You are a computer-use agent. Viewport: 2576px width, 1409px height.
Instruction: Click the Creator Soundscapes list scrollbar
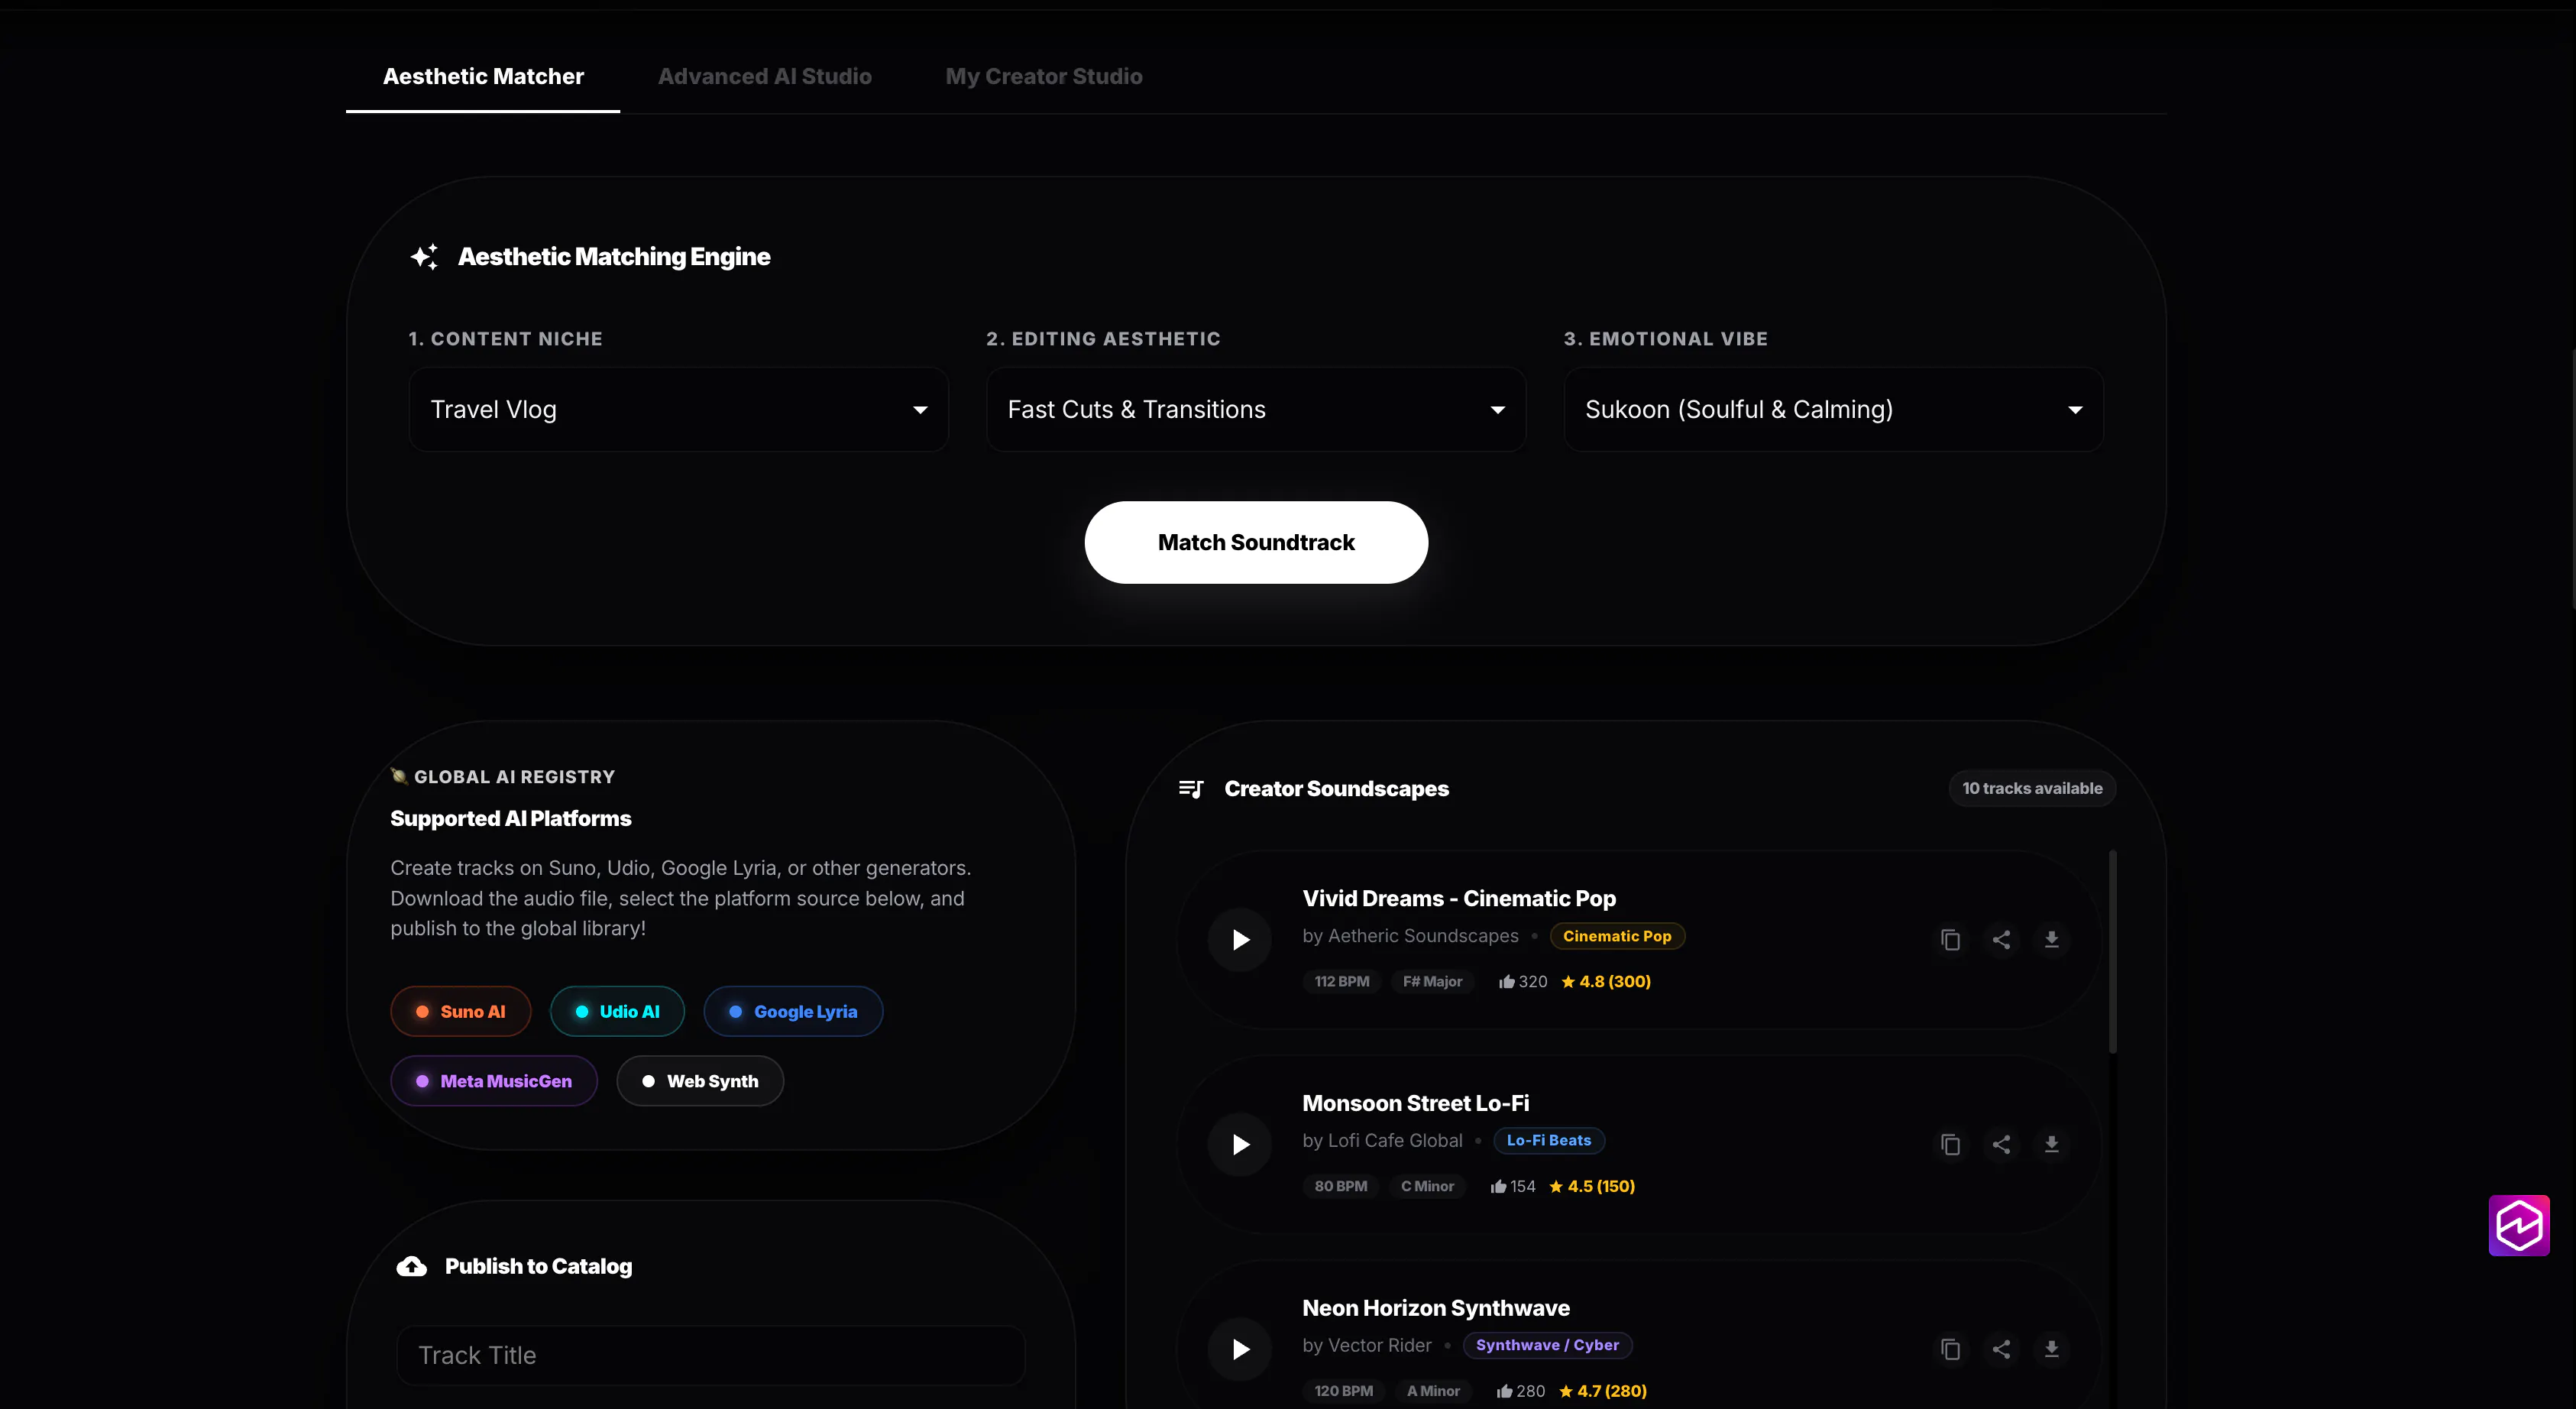[2112, 951]
